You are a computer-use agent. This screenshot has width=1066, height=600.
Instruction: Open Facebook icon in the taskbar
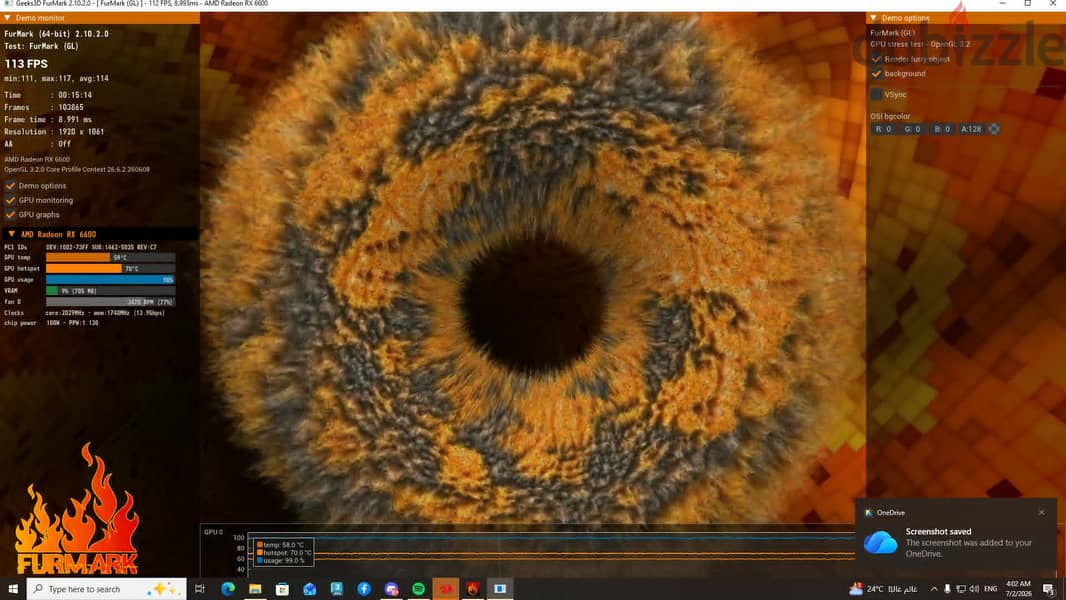pos(364,588)
